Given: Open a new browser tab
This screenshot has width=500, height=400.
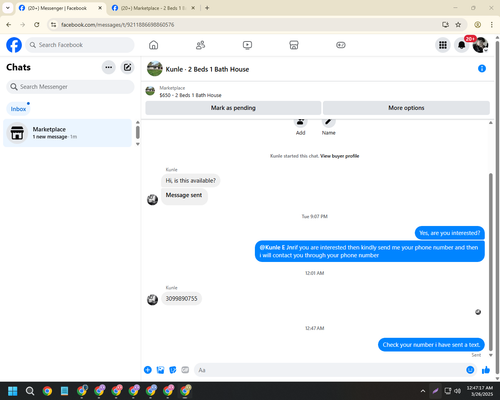Looking at the screenshot, I should [x=207, y=8].
